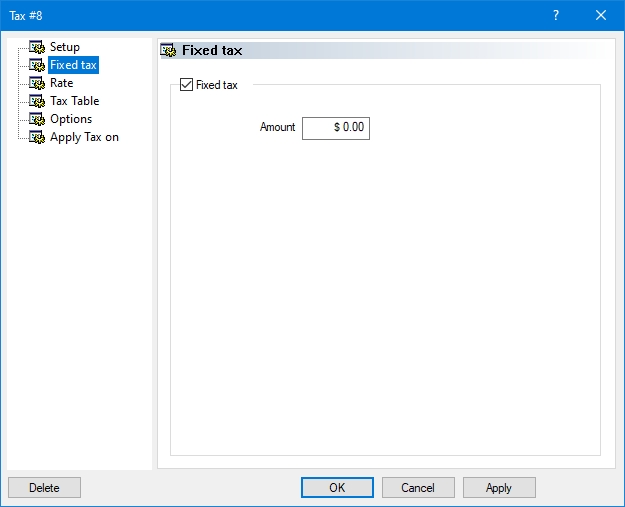Select the Rate page label in tree
This screenshot has height=507, width=625.
pyautogui.click(x=62, y=83)
